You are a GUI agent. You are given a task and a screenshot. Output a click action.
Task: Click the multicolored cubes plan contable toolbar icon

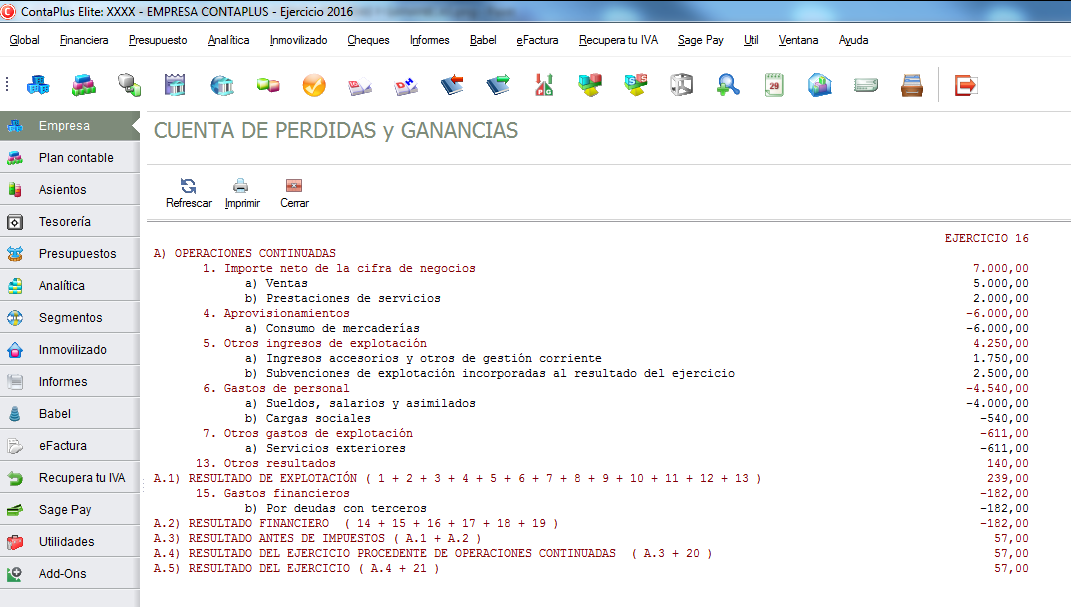click(84, 85)
